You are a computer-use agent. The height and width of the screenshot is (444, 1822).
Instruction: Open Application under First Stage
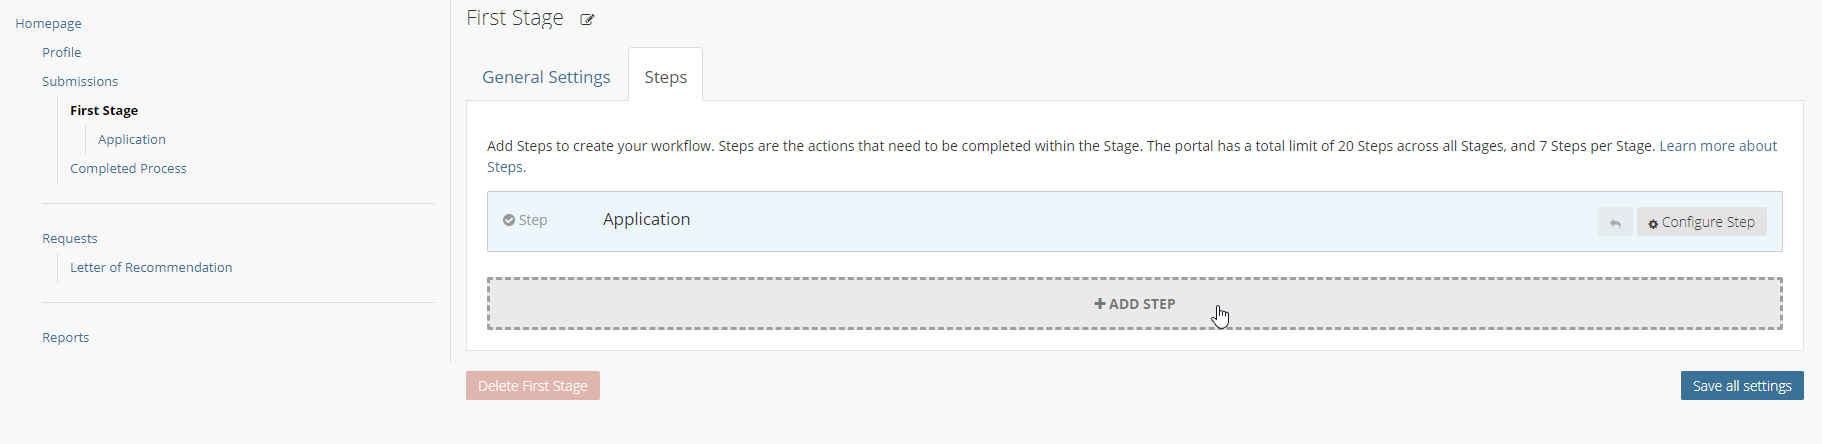(x=132, y=139)
